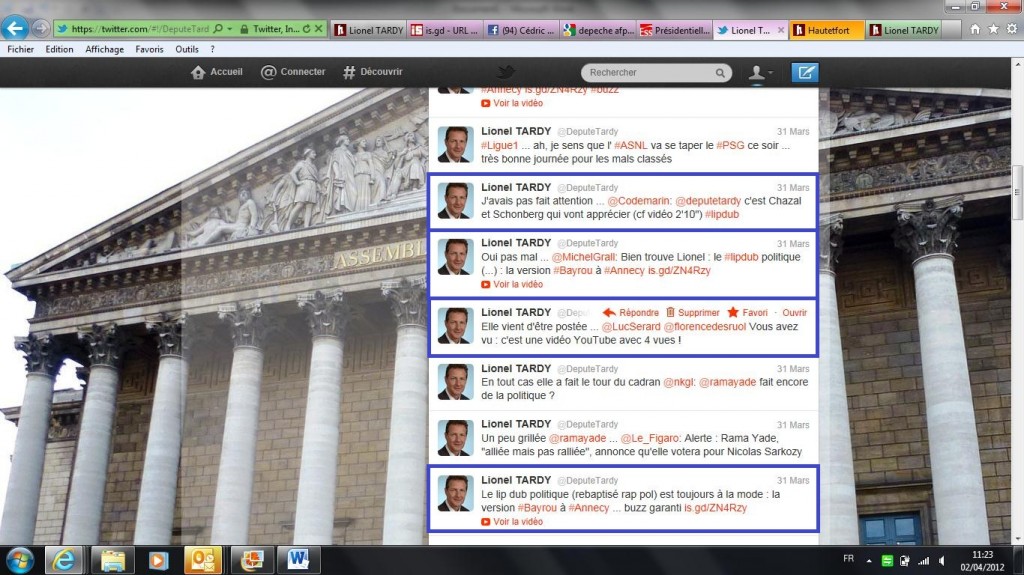Open the @nkgl mention
Screen dimensions: 1024x575
tap(679, 382)
